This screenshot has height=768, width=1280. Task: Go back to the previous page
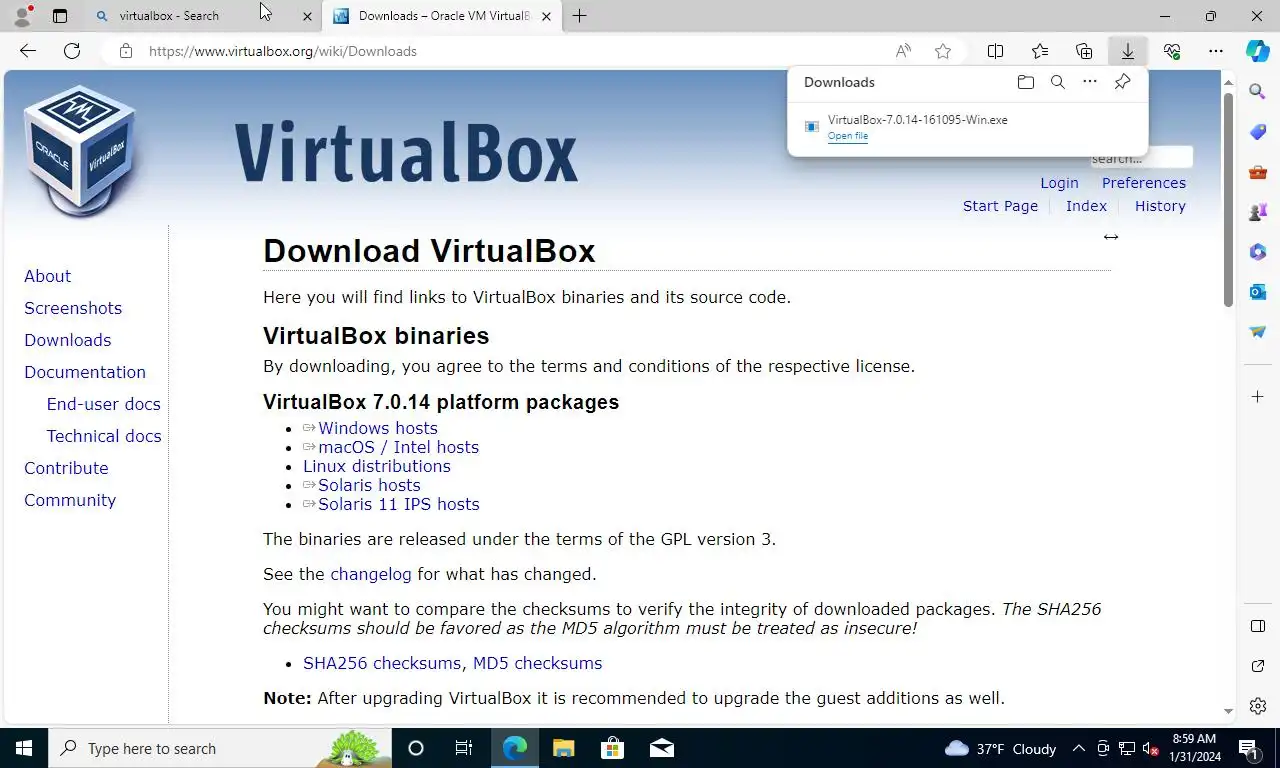click(28, 51)
